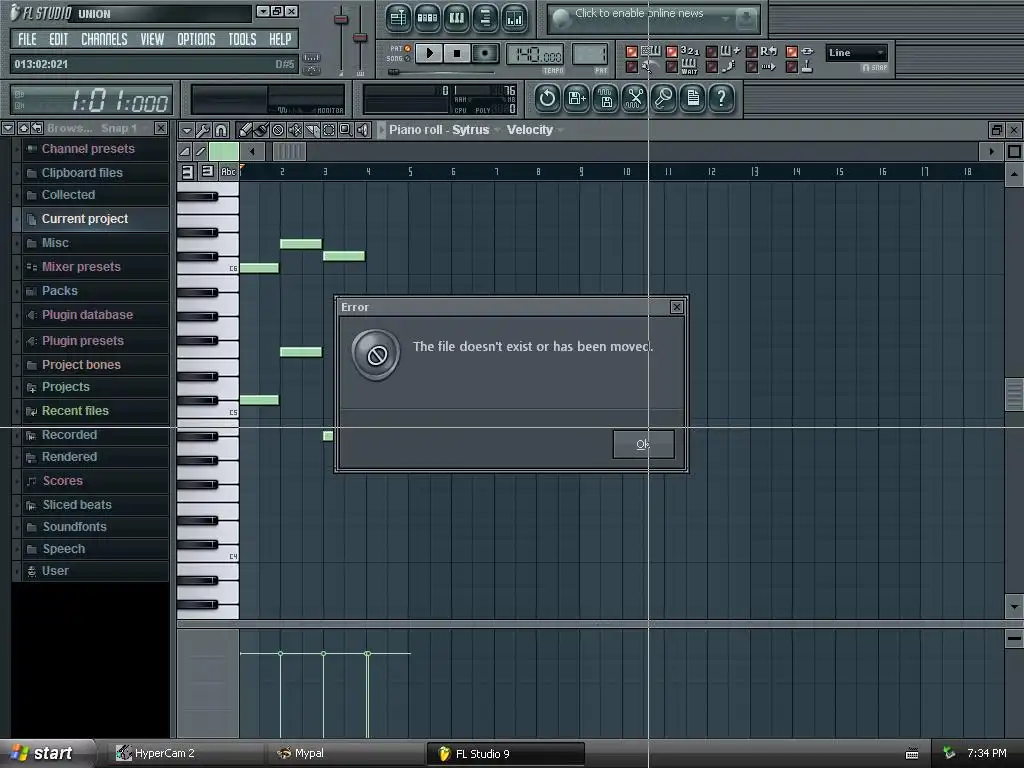Click the undo history circular arrow icon
Screen dimensions: 1024x768
[547, 99]
